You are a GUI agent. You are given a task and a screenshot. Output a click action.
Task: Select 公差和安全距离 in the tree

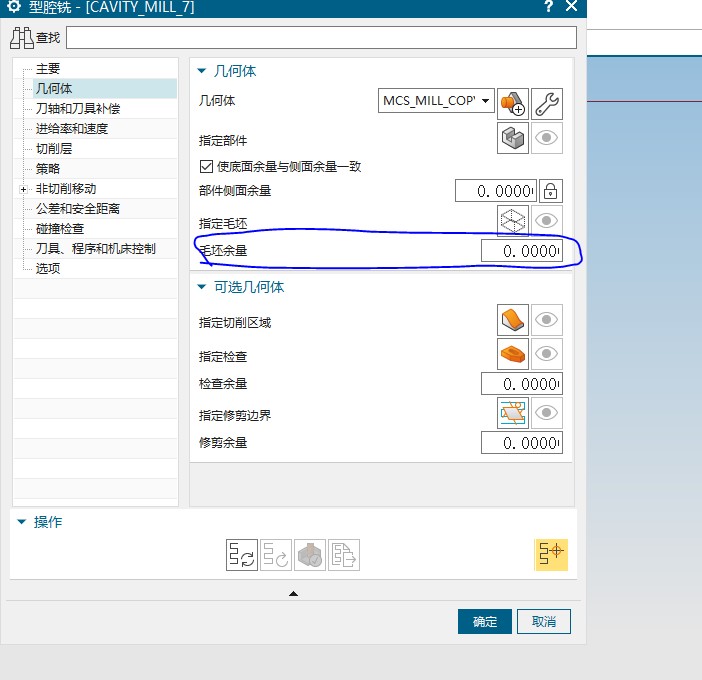pyautogui.click(x=78, y=209)
